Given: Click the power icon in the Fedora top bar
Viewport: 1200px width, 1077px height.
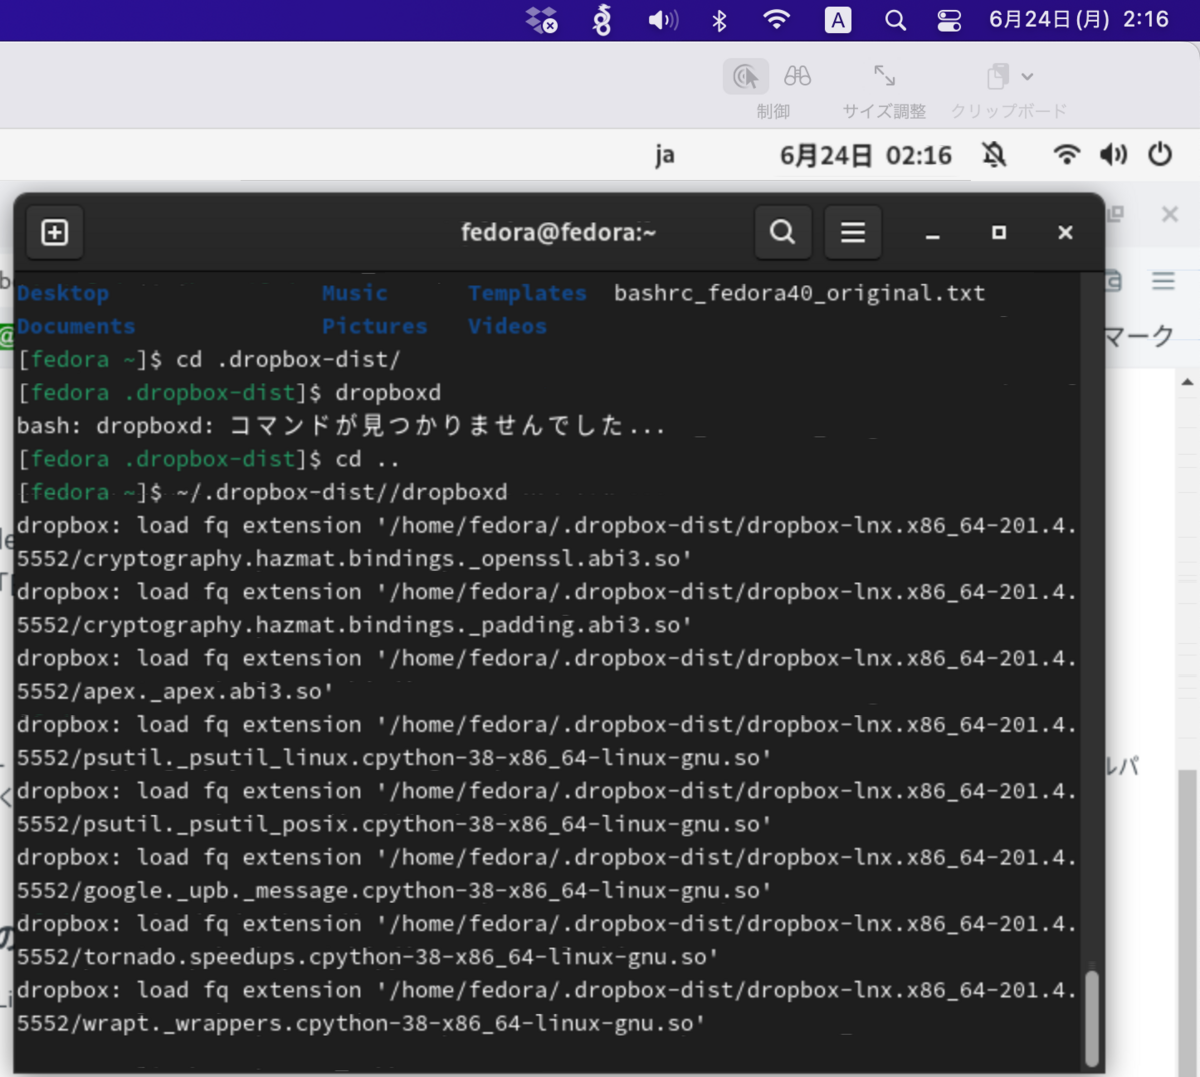Looking at the screenshot, I should (1161, 154).
